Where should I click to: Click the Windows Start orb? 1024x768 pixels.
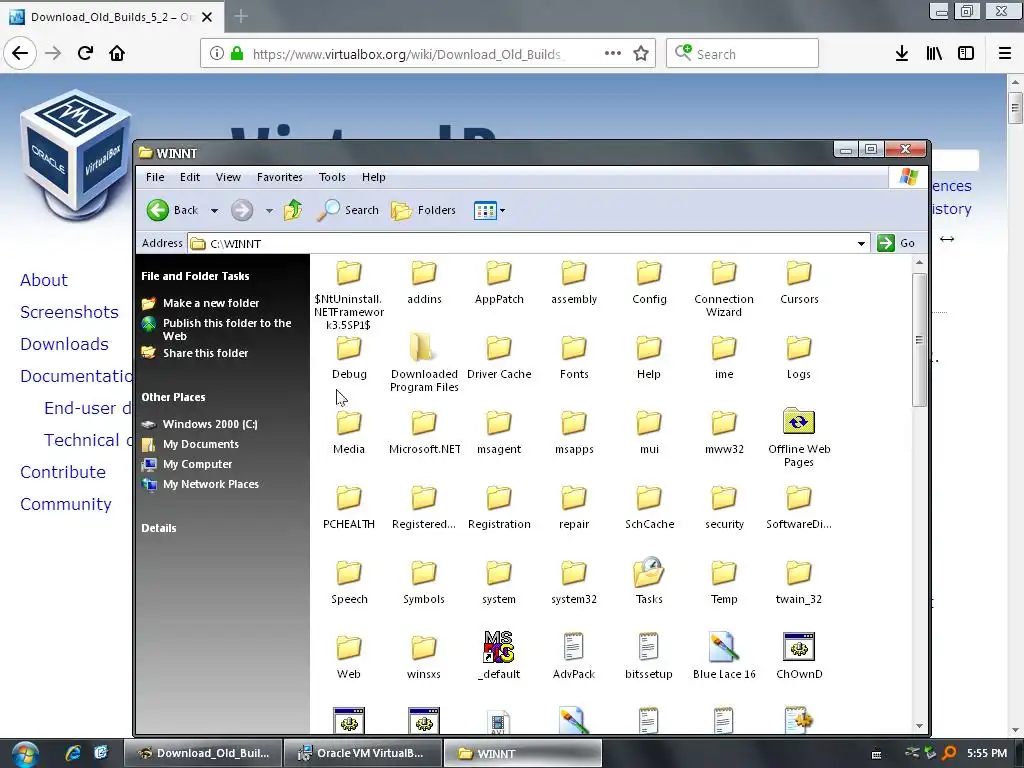24,754
